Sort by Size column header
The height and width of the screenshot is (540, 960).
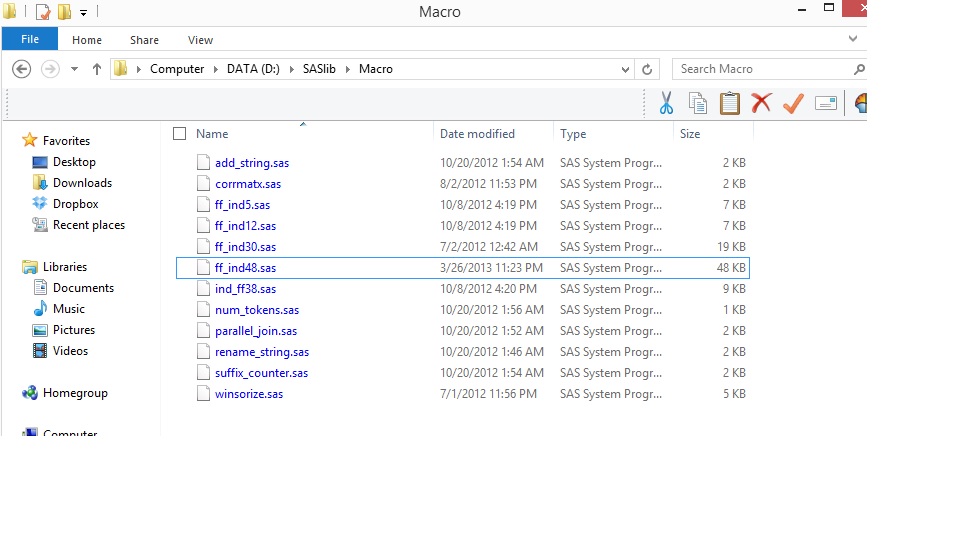pyautogui.click(x=690, y=133)
